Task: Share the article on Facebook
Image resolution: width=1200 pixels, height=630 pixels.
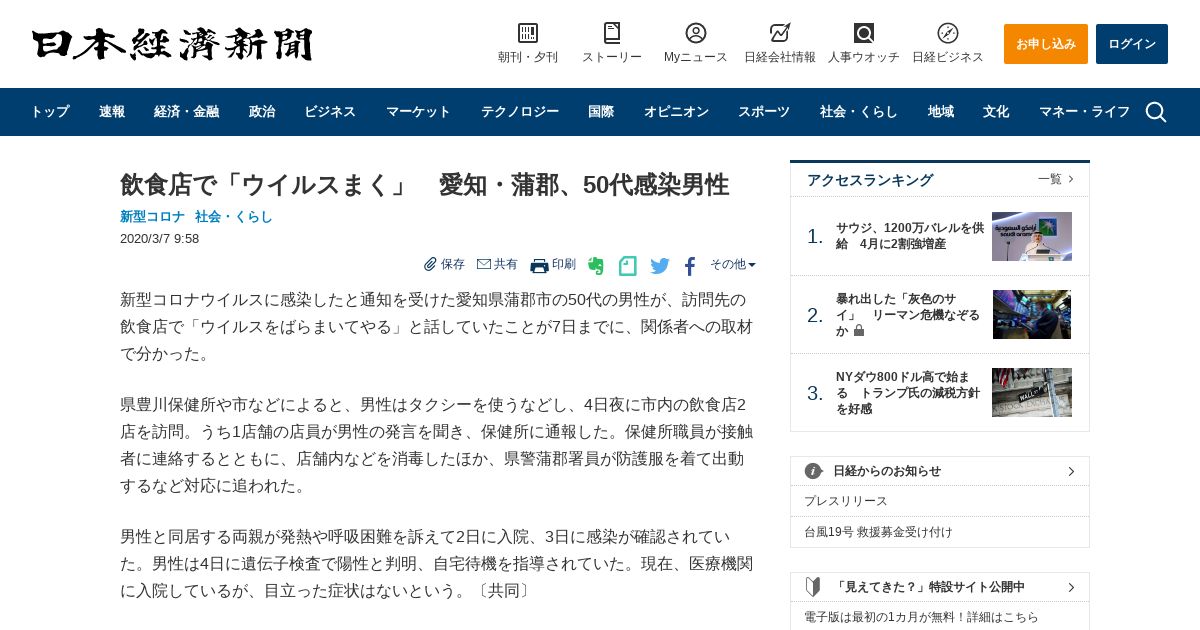Action: point(690,266)
